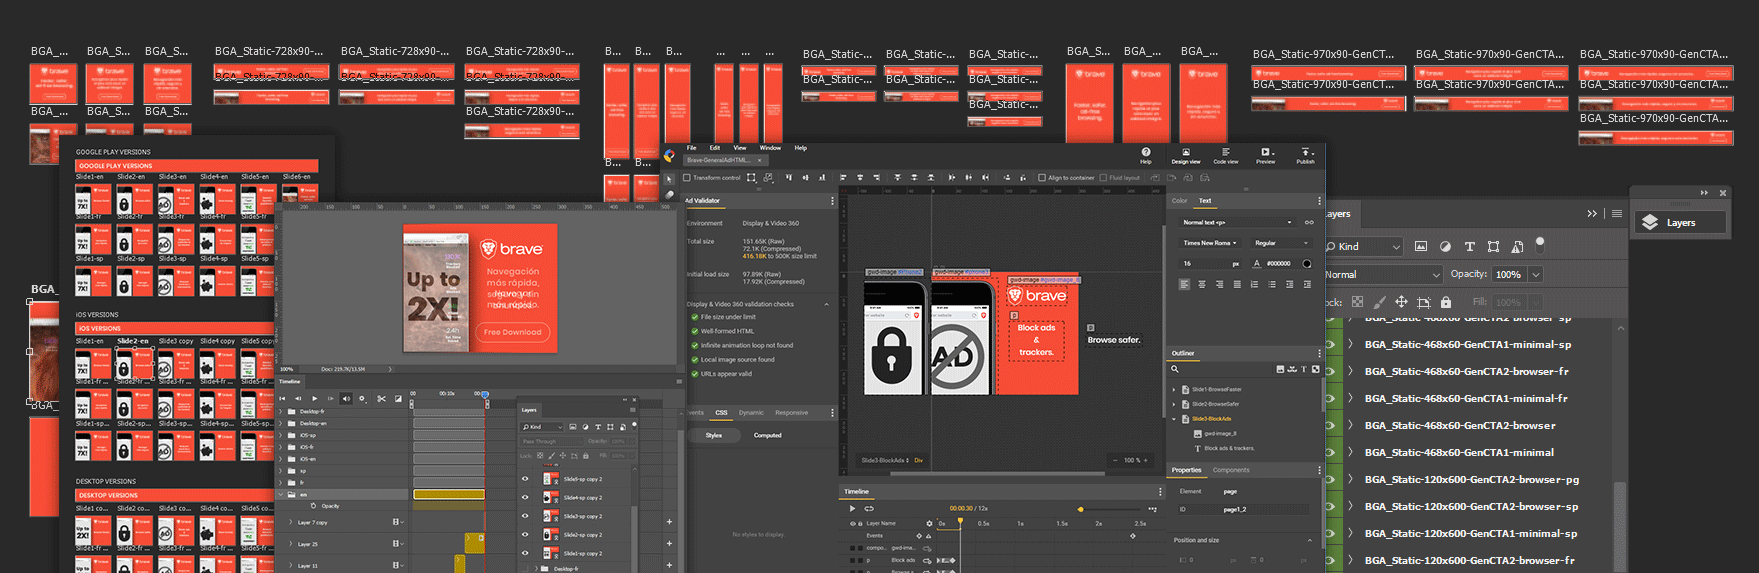
Task: Lock position move icon in Layers panel
Action: (x=1401, y=301)
